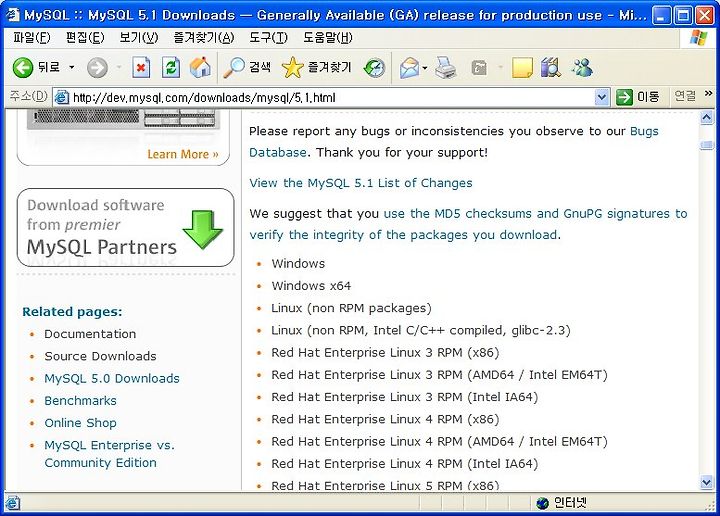Click the Back arrow toolbar icon
The width and height of the screenshot is (720, 516).
coord(22,68)
